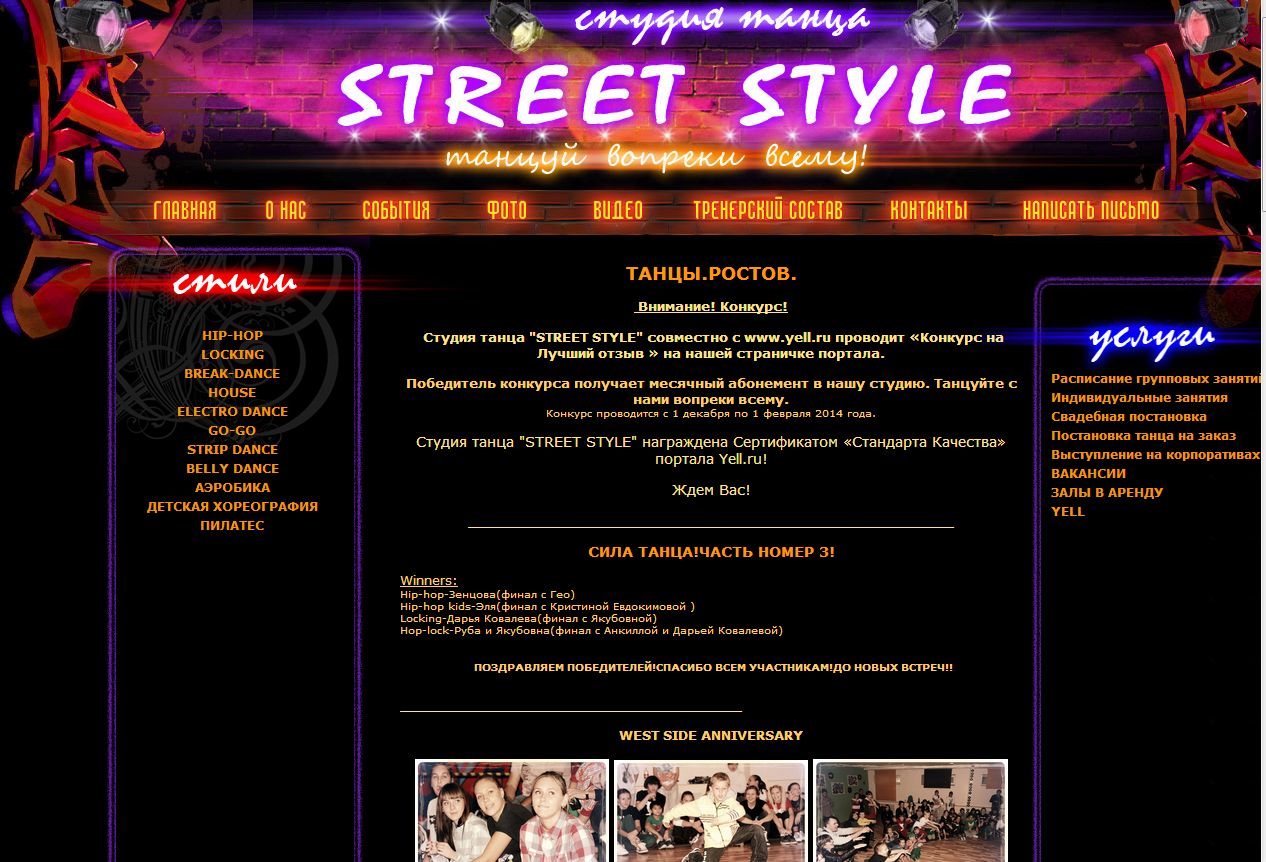
Task: Select ДЕТСКАЯ ХОРЕОГРАФИЯ in the styles list
Action: coord(232,507)
